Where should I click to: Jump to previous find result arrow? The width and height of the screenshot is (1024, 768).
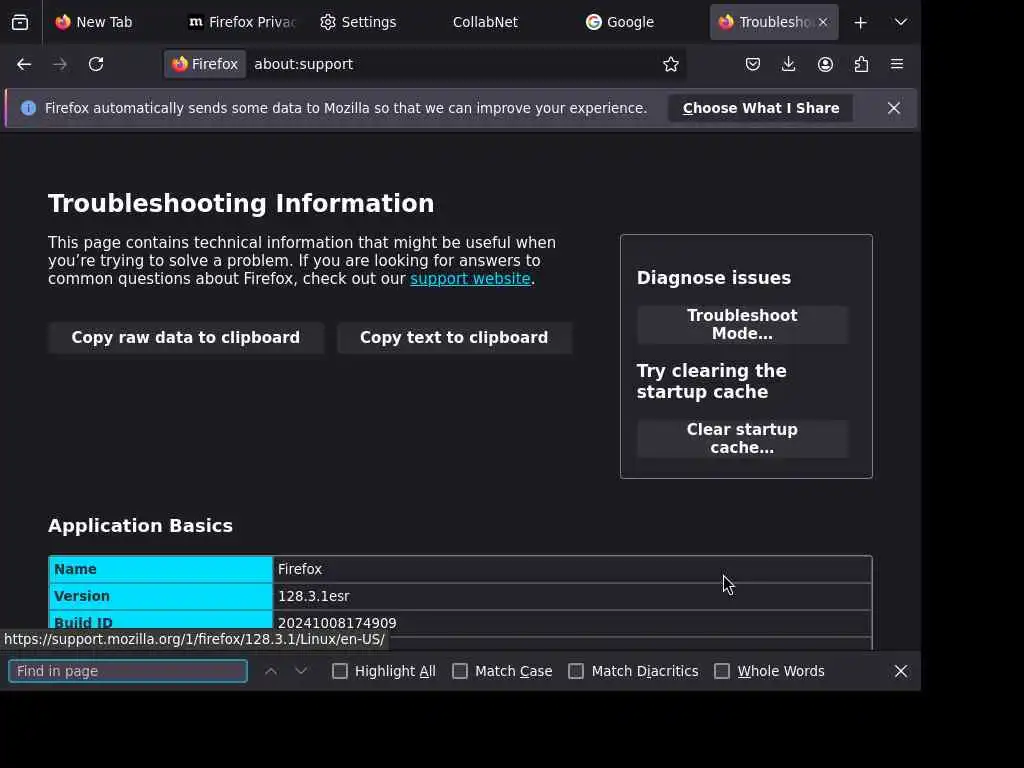pyautogui.click(x=271, y=671)
